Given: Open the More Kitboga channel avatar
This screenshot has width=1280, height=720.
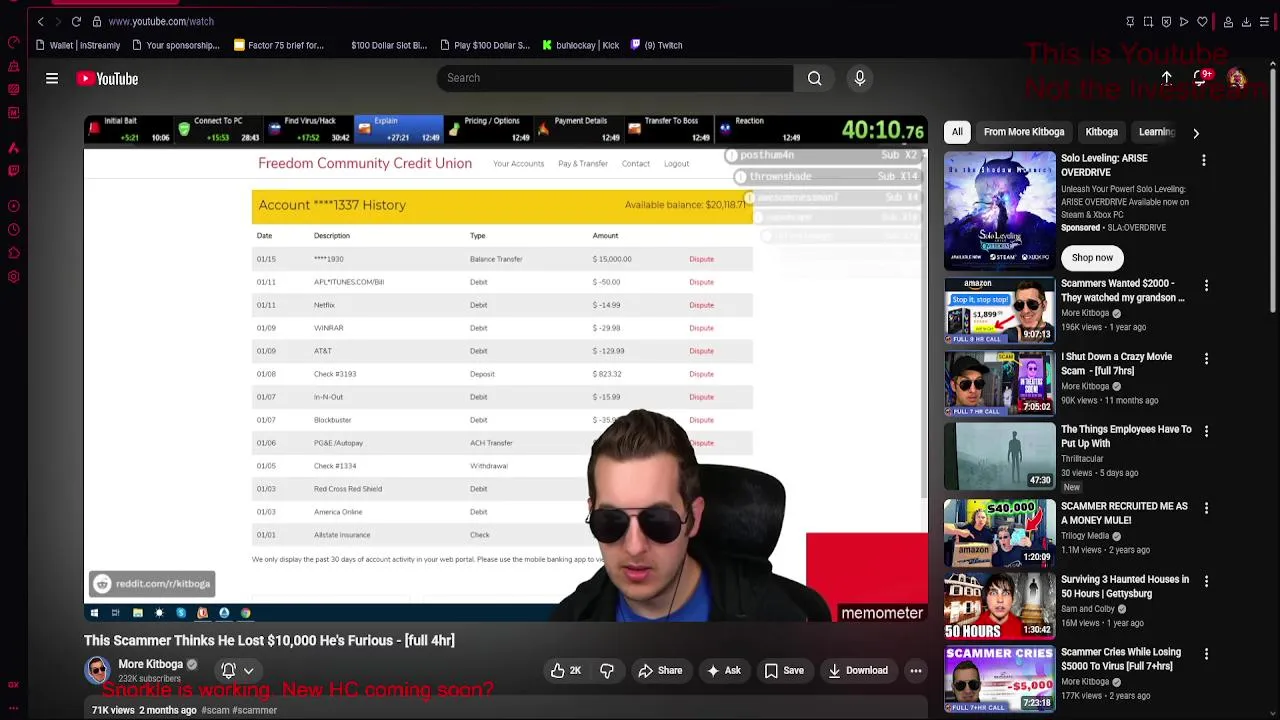Looking at the screenshot, I should 97,670.
